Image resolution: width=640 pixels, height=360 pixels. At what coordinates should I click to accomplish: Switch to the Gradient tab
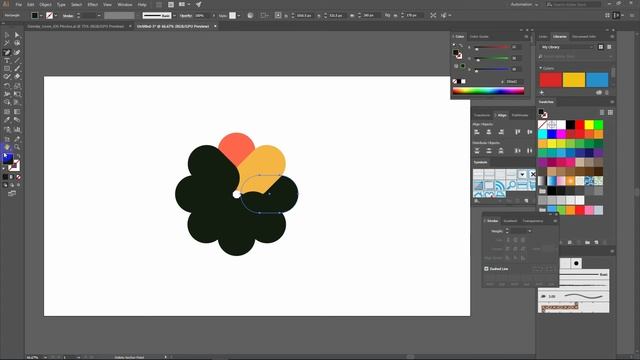[510, 221]
